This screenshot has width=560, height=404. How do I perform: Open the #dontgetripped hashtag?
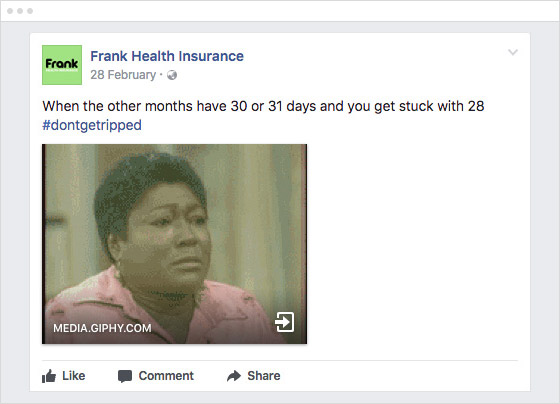(x=92, y=125)
